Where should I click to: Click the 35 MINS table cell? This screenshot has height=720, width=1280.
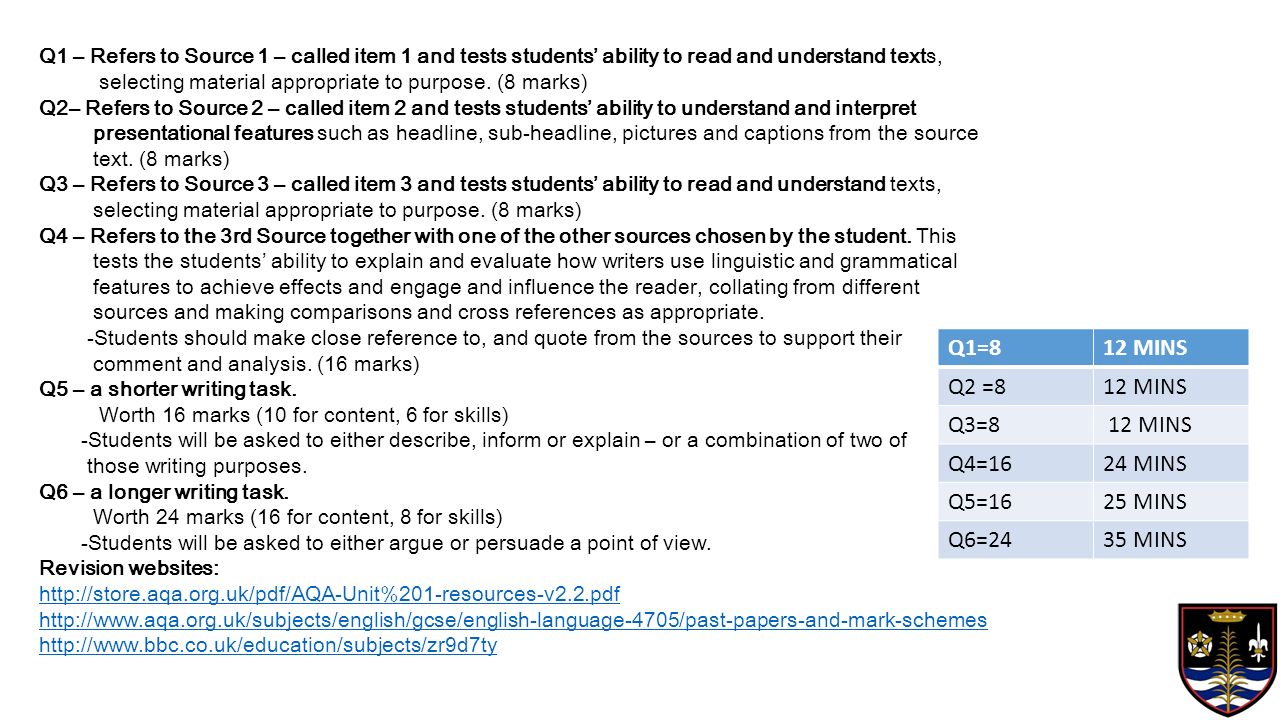tap(1171, 539)
